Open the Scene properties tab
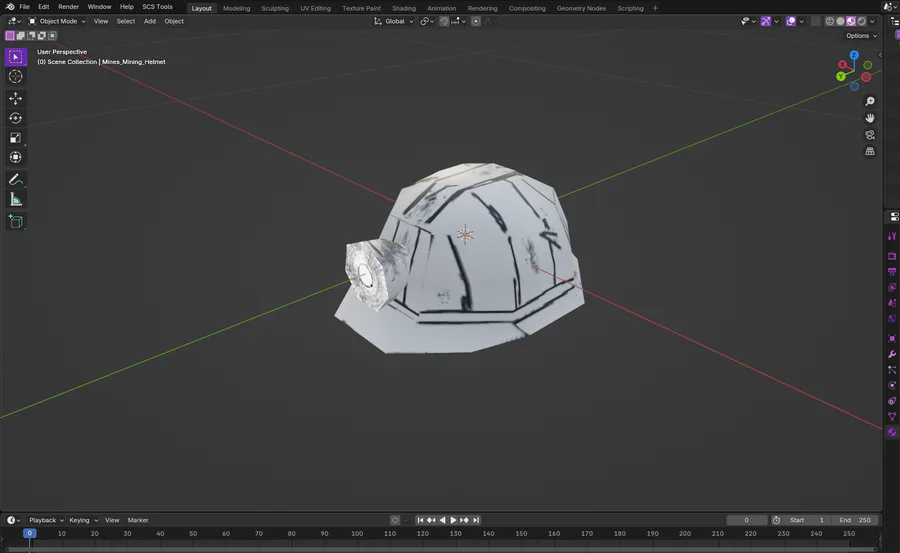Image resolution: width=900 pixels, height=553 pixels. 892,303
